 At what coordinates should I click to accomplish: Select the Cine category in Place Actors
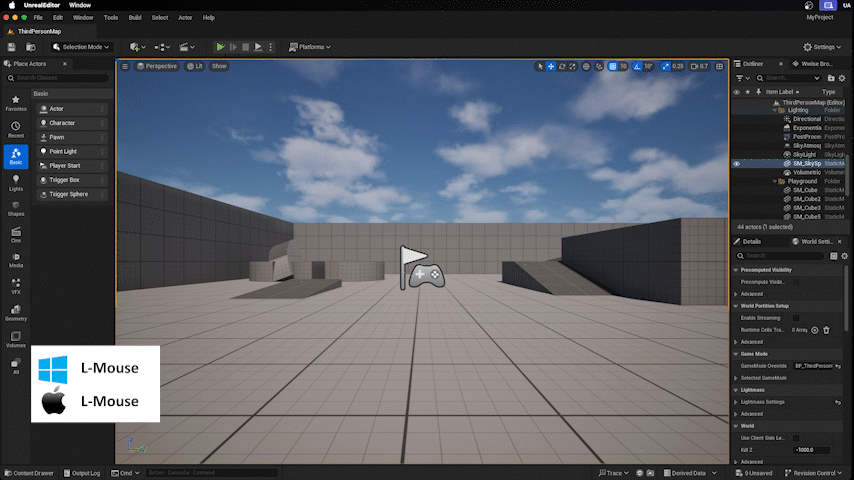(x=16, y=235)
